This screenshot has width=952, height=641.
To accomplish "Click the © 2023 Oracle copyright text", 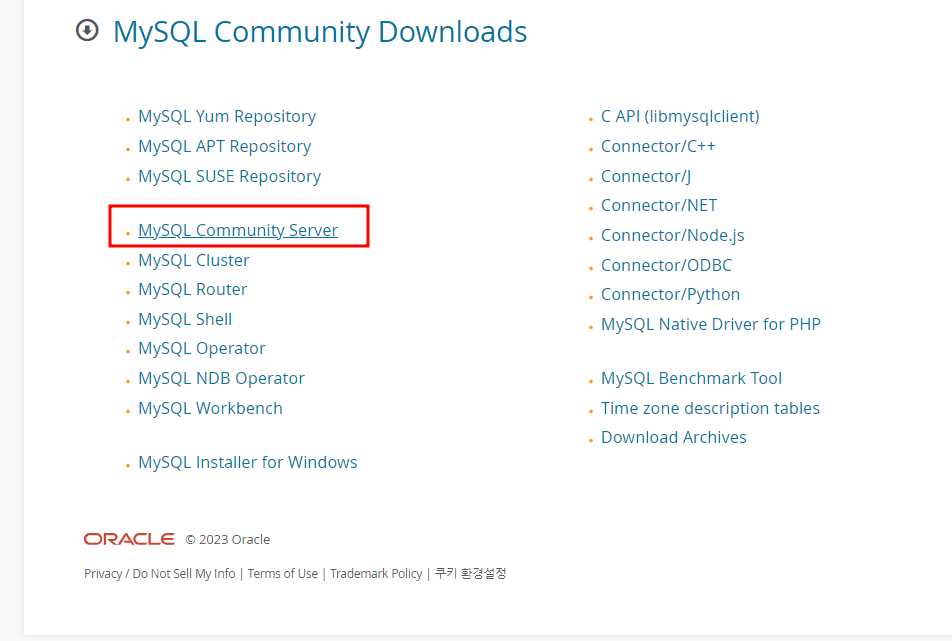I will pos(228,540).
